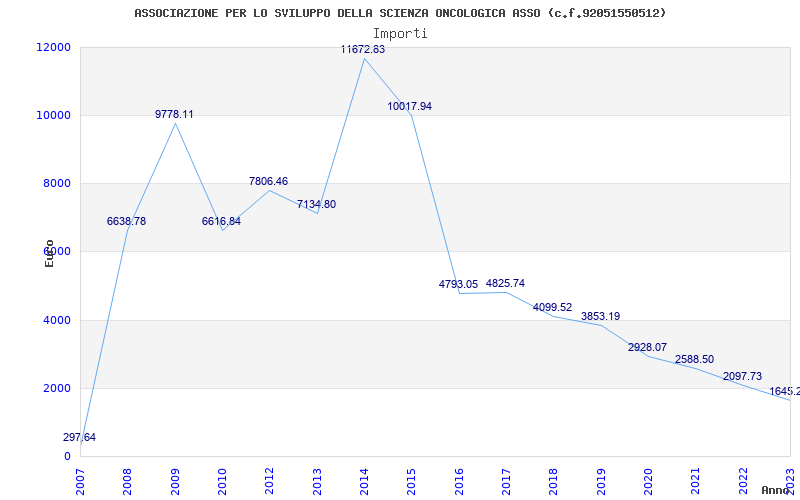Select the x-axis year 2019

601,481
